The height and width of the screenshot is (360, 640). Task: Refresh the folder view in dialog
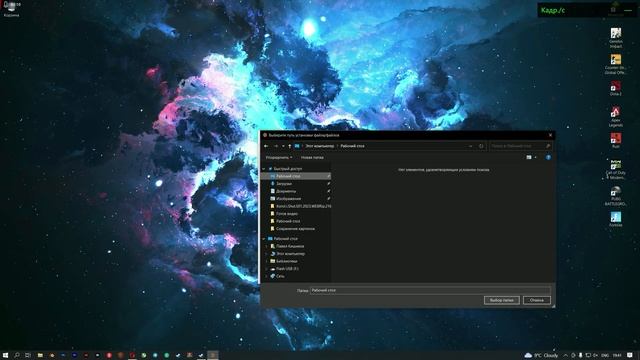click(481, 146)
